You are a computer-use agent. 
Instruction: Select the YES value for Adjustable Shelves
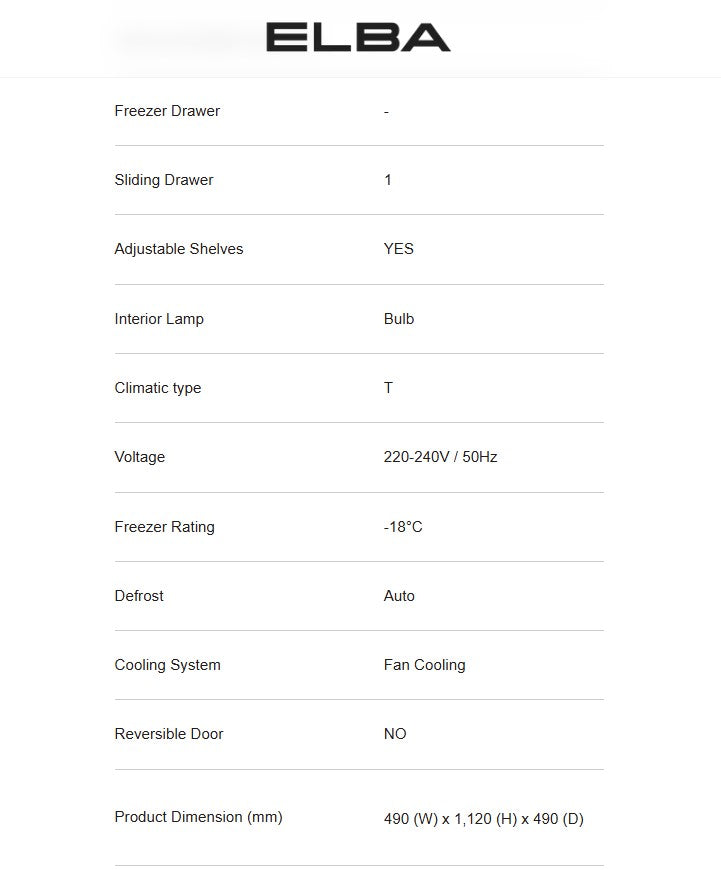tap(398, 249)
